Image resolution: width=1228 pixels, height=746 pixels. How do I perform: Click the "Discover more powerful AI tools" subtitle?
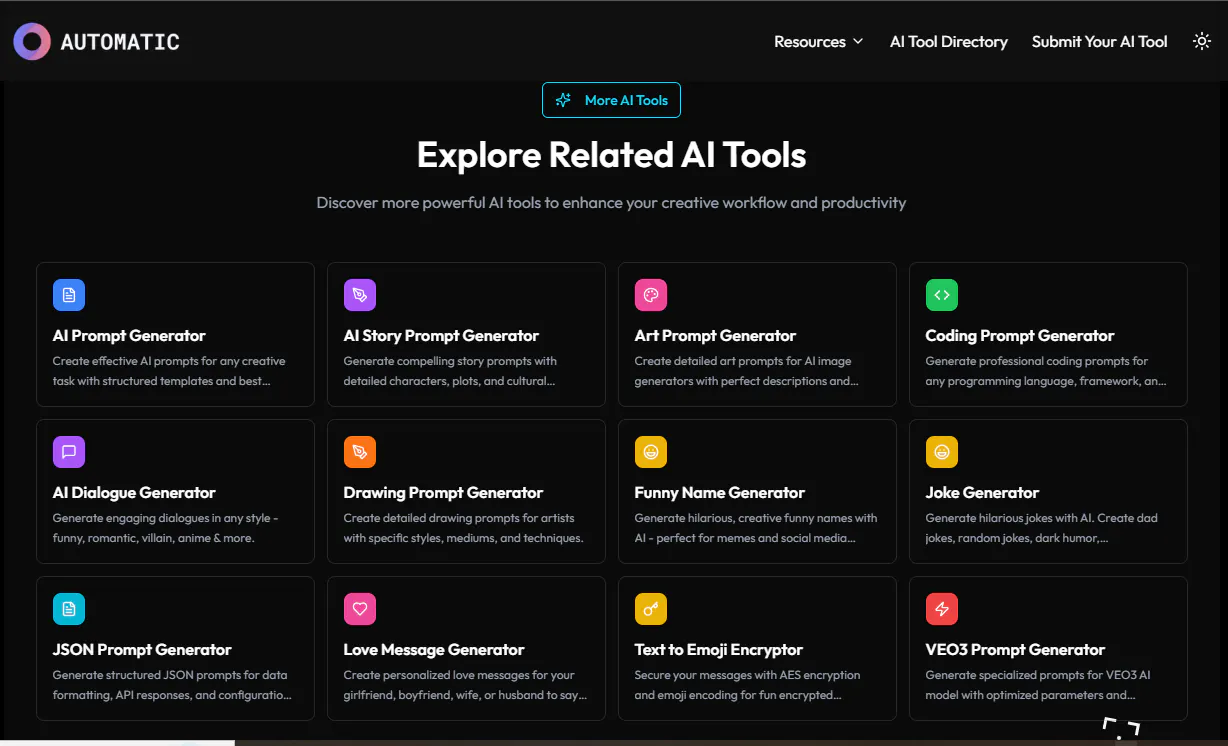[x=611, y=203]
